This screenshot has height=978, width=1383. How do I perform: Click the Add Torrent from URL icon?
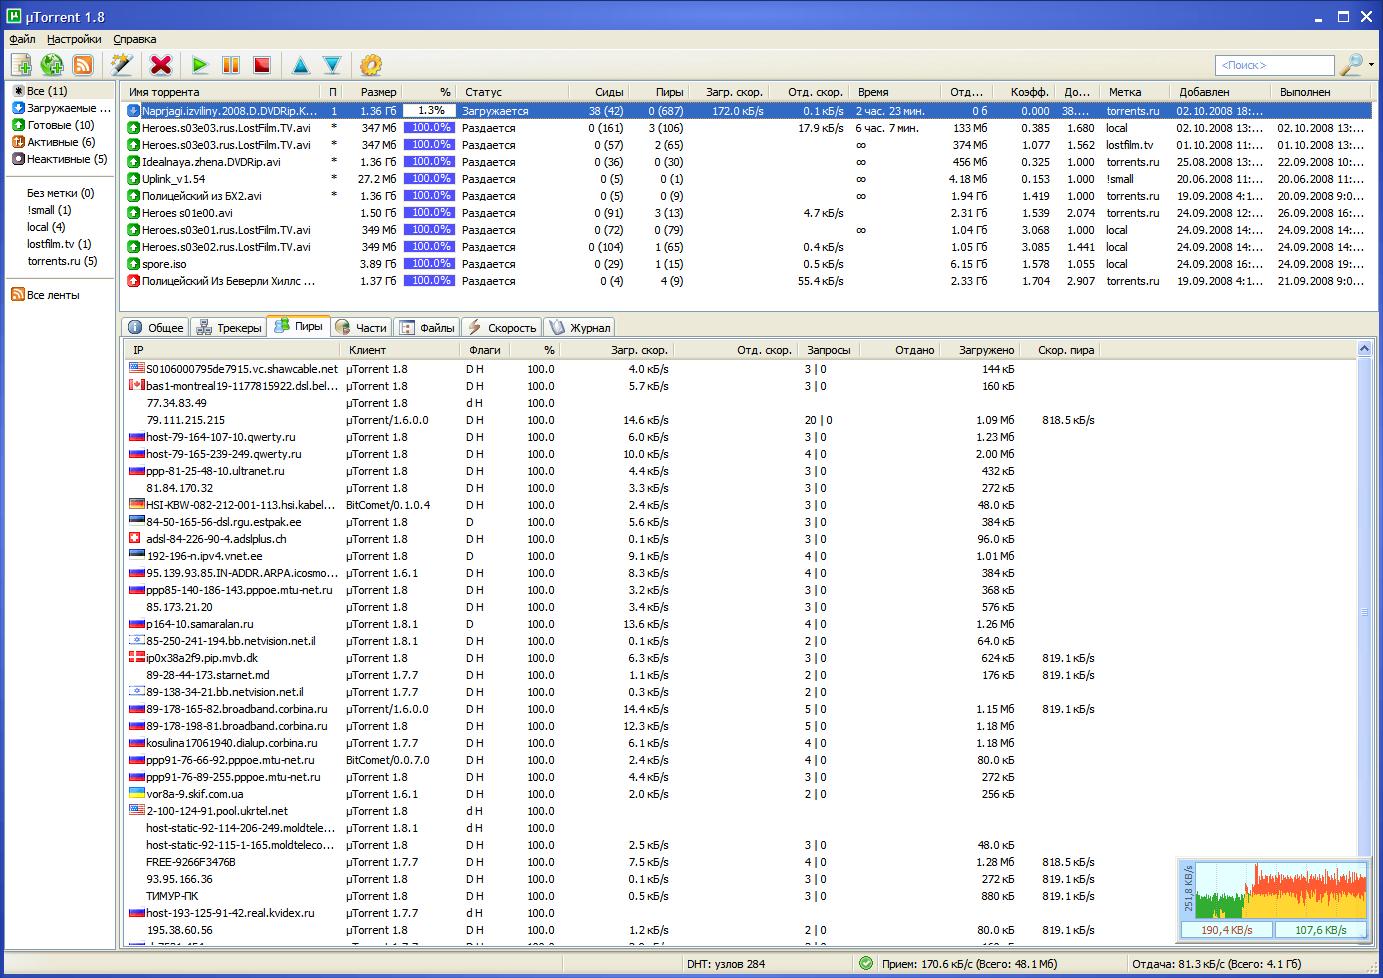pos(52,65)
